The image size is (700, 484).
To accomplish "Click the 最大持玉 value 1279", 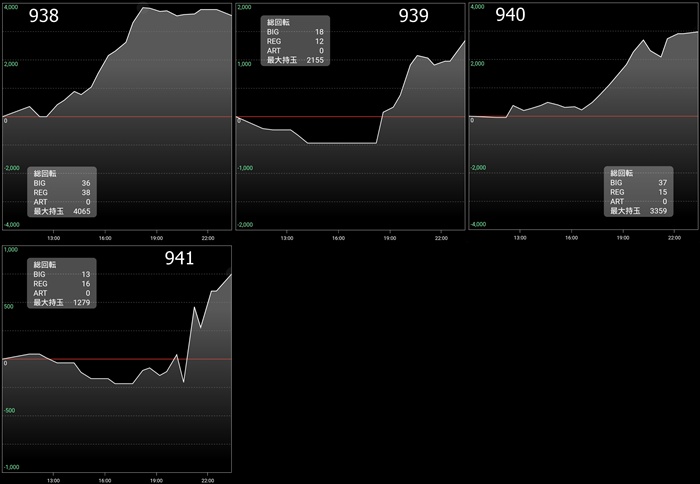I will point(82,302).
